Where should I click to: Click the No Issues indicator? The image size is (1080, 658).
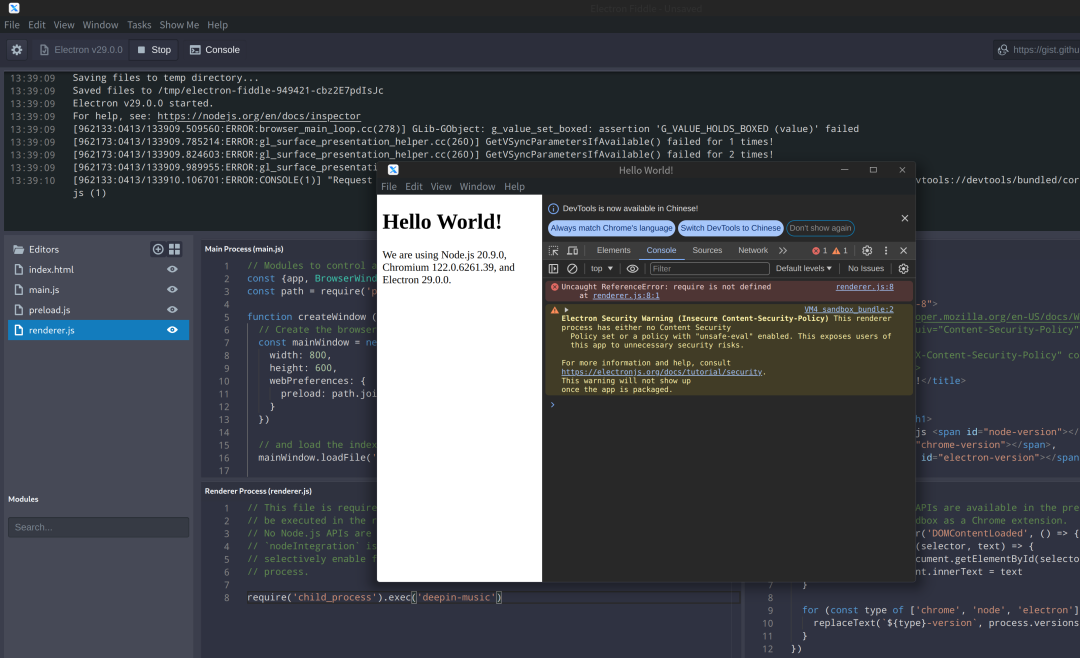click(866, 269)
